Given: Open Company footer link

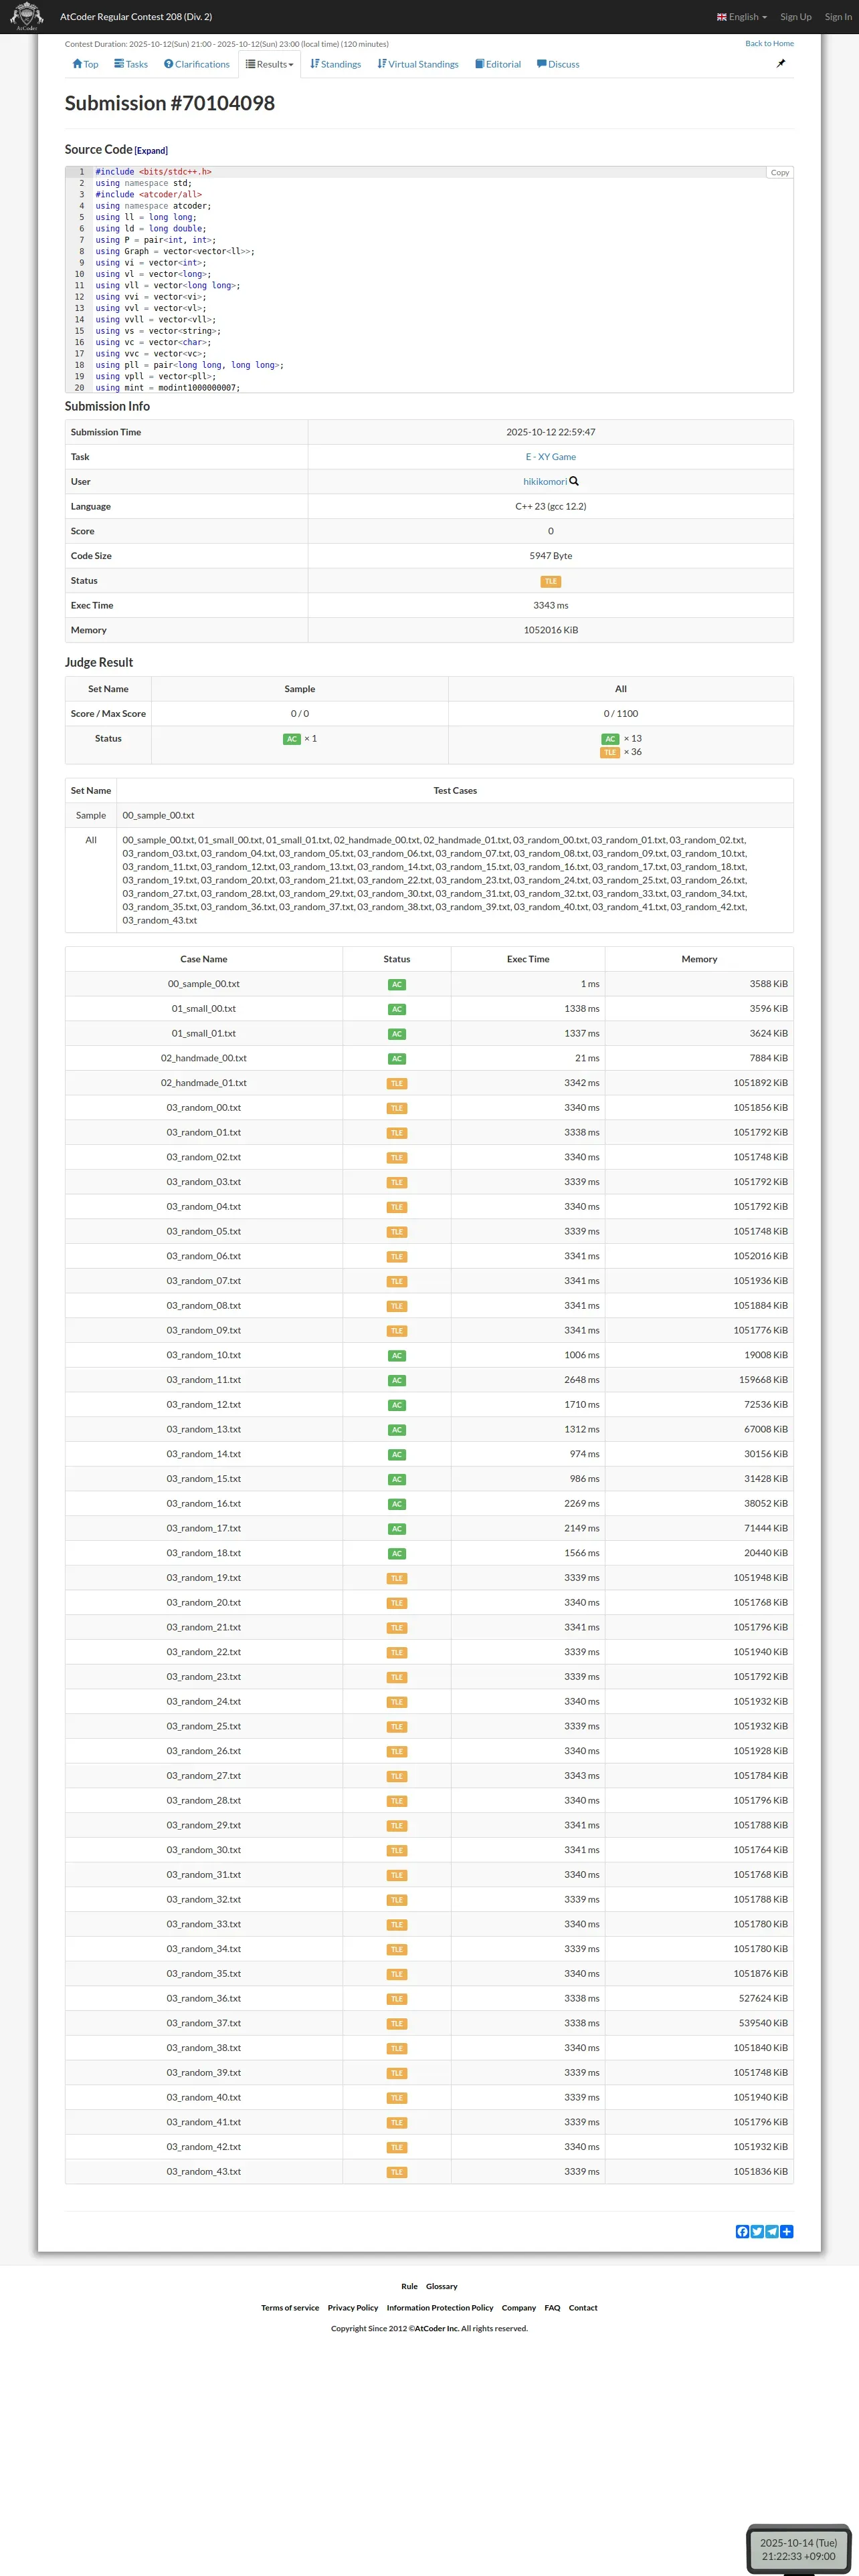Looking at the screenshot, I should [x=519, y=2308].
